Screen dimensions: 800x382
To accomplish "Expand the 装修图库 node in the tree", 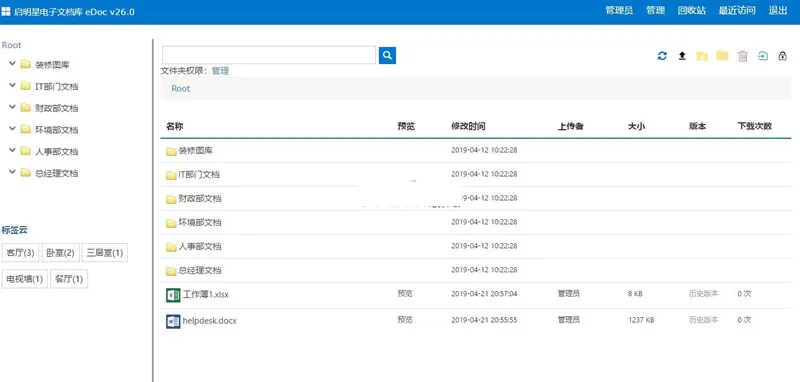I will (x=12, y=64).
